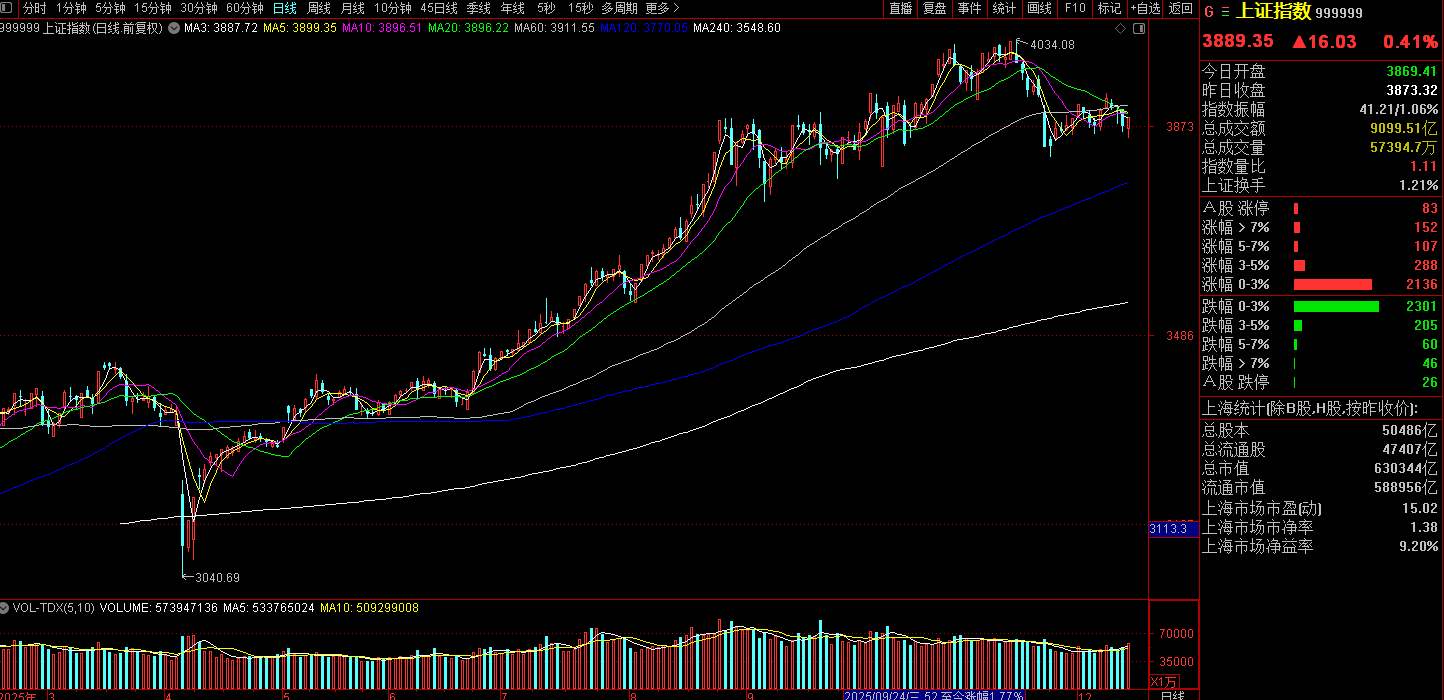Select the 5分钟 period

(x=110, y=8)
